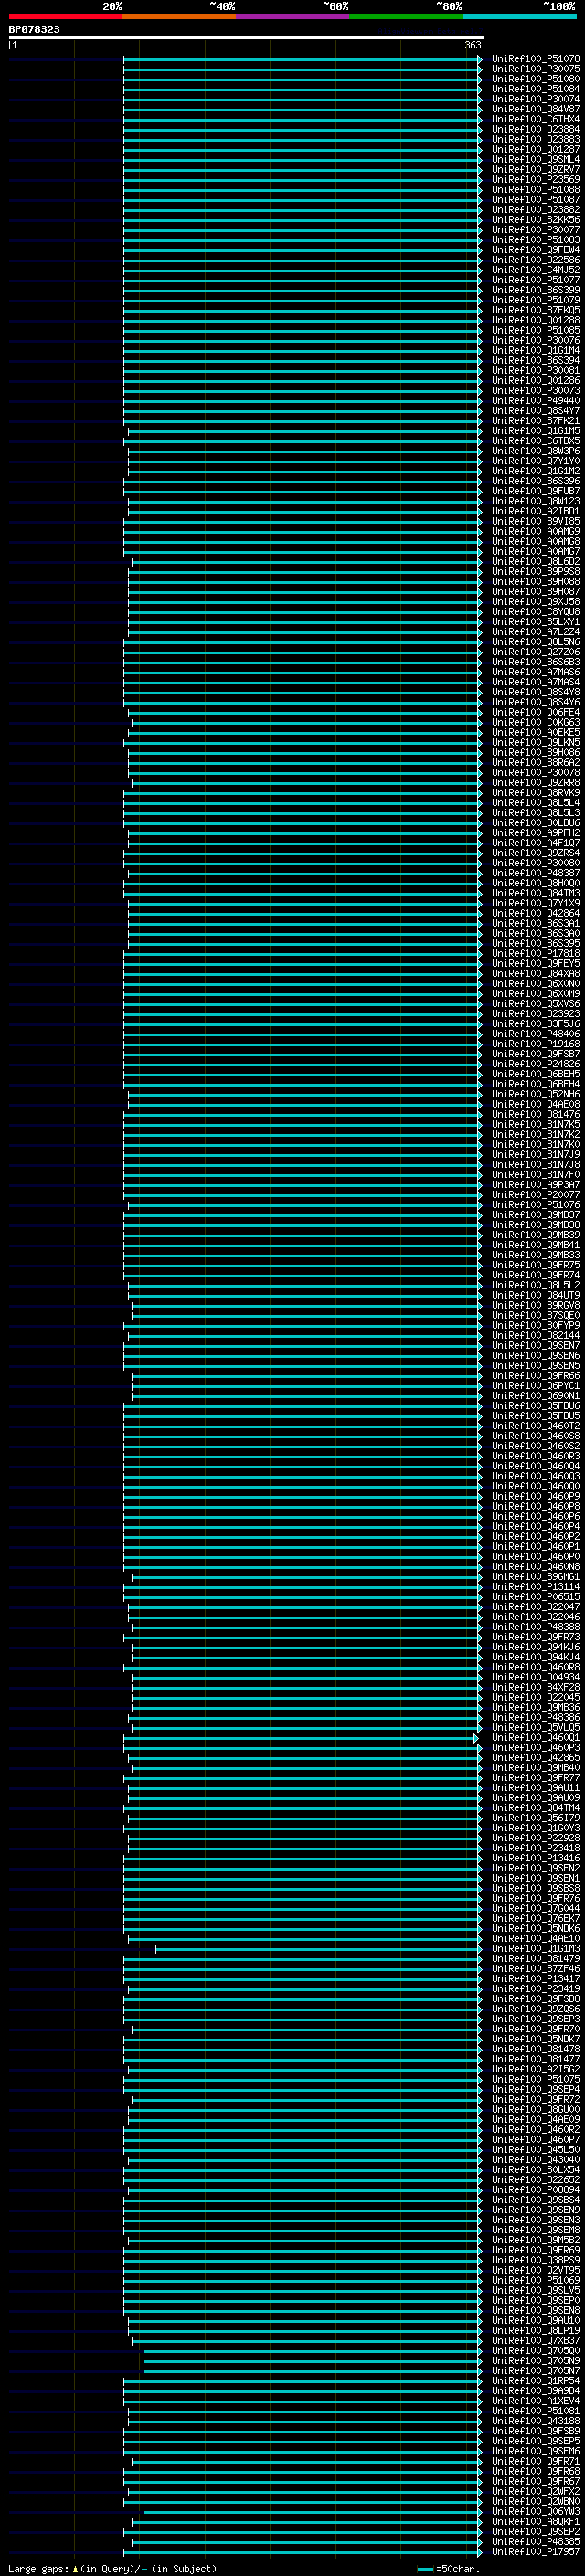585x2576 pixels.
Task: Select label UniRef100_Q43040
Action: [x=536, y=2160]
